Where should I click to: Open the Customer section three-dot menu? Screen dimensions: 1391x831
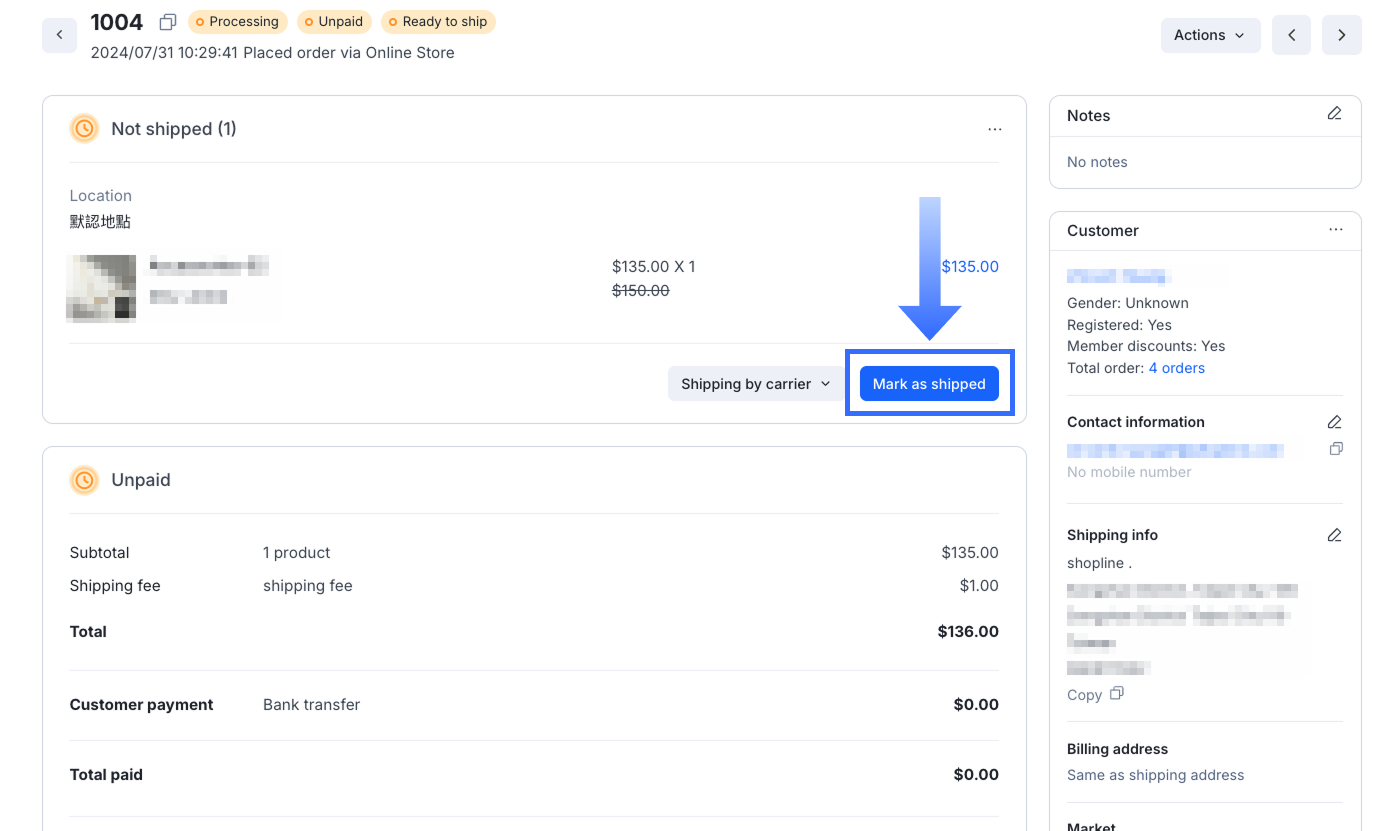[x=1335, y=230]
